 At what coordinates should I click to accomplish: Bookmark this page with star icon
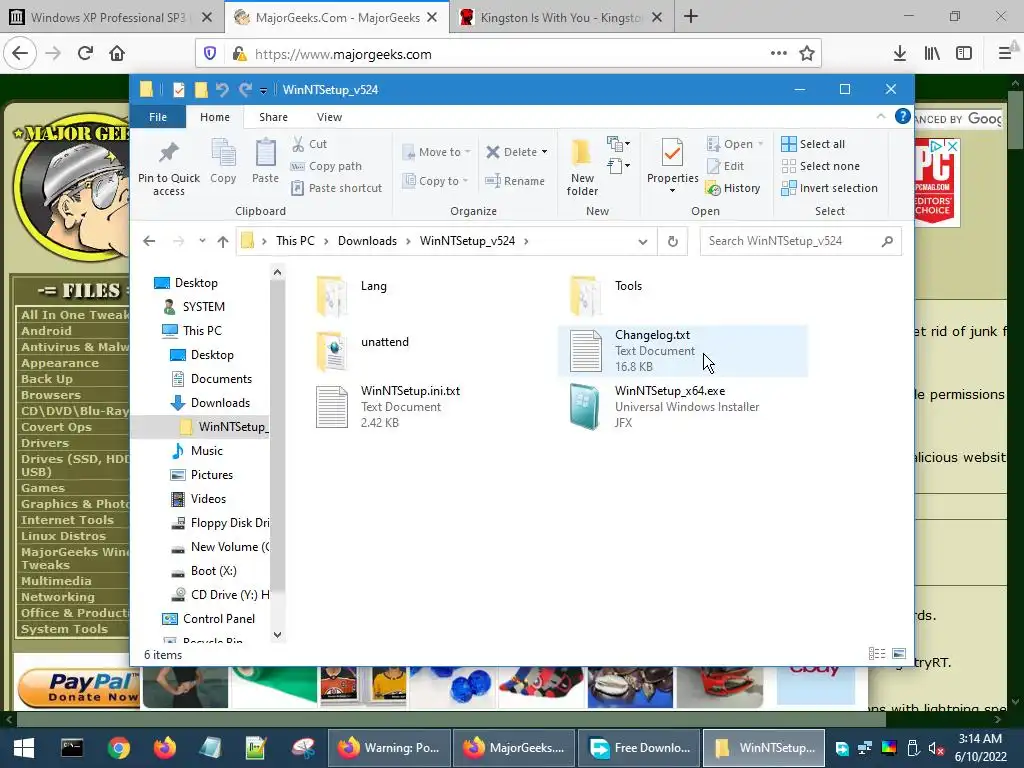click(x=807, y=54)
